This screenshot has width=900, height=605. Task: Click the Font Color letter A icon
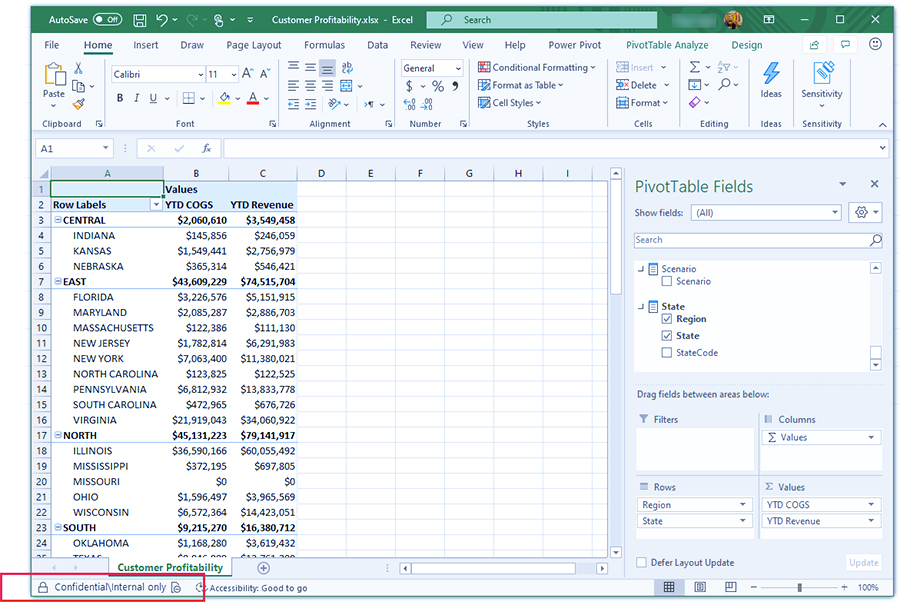point(253,98)
